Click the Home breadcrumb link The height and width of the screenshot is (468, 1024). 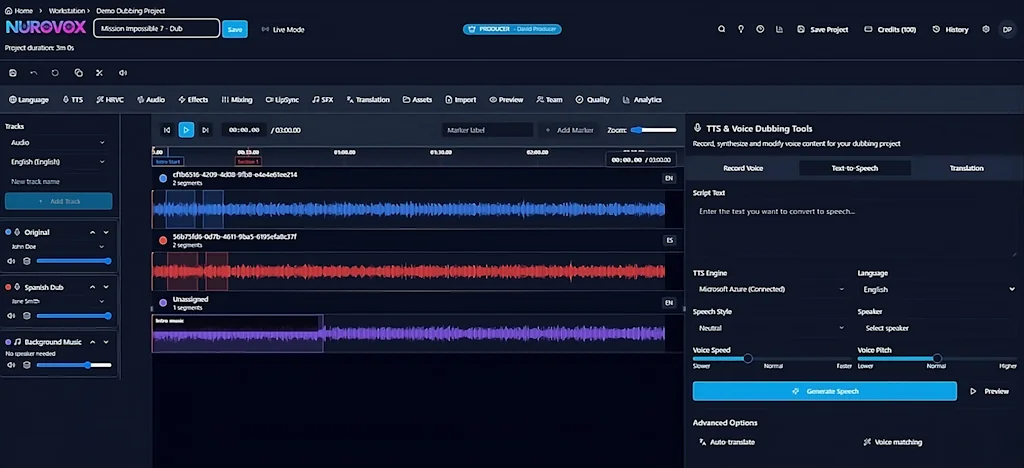(19, 11)
